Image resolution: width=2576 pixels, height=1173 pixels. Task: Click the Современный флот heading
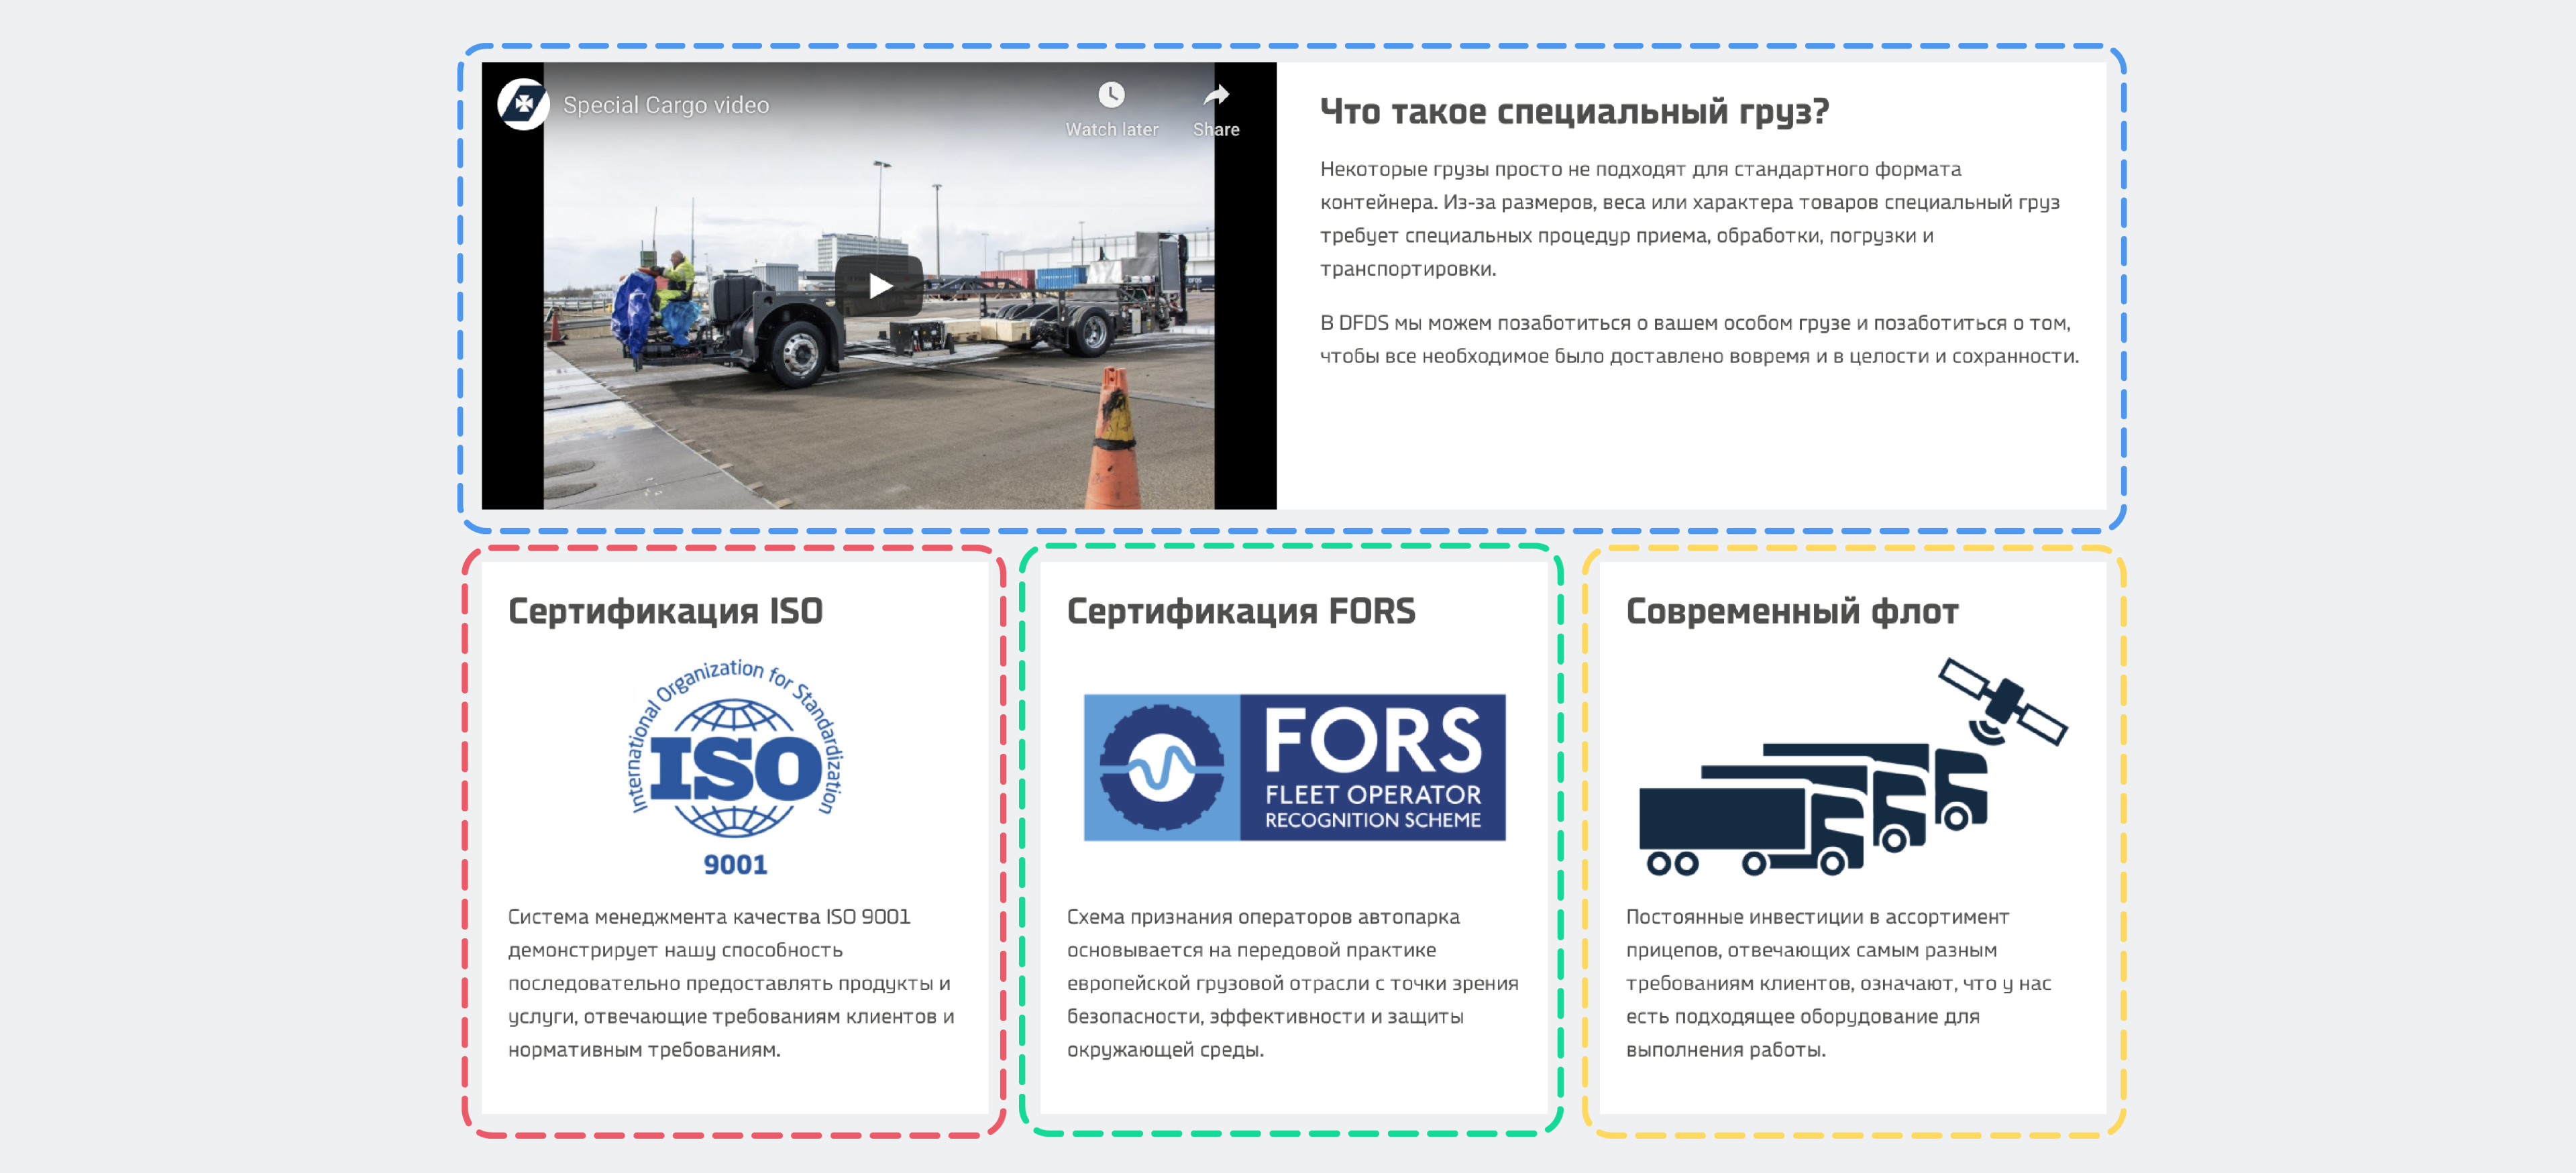[x=1792, y=611]
